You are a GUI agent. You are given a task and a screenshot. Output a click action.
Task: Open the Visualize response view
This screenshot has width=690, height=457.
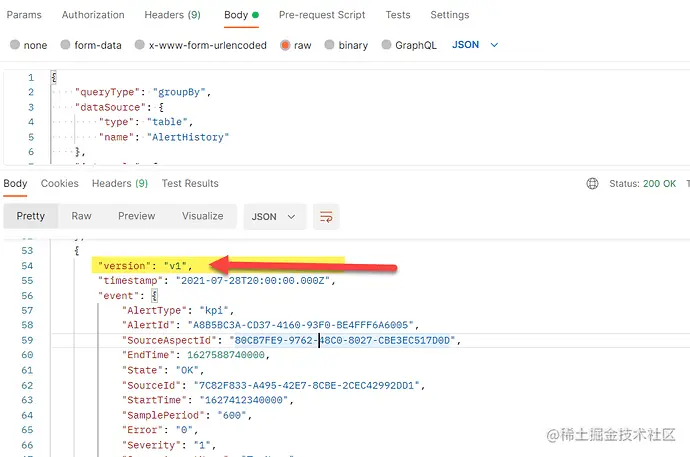point(202,216)
